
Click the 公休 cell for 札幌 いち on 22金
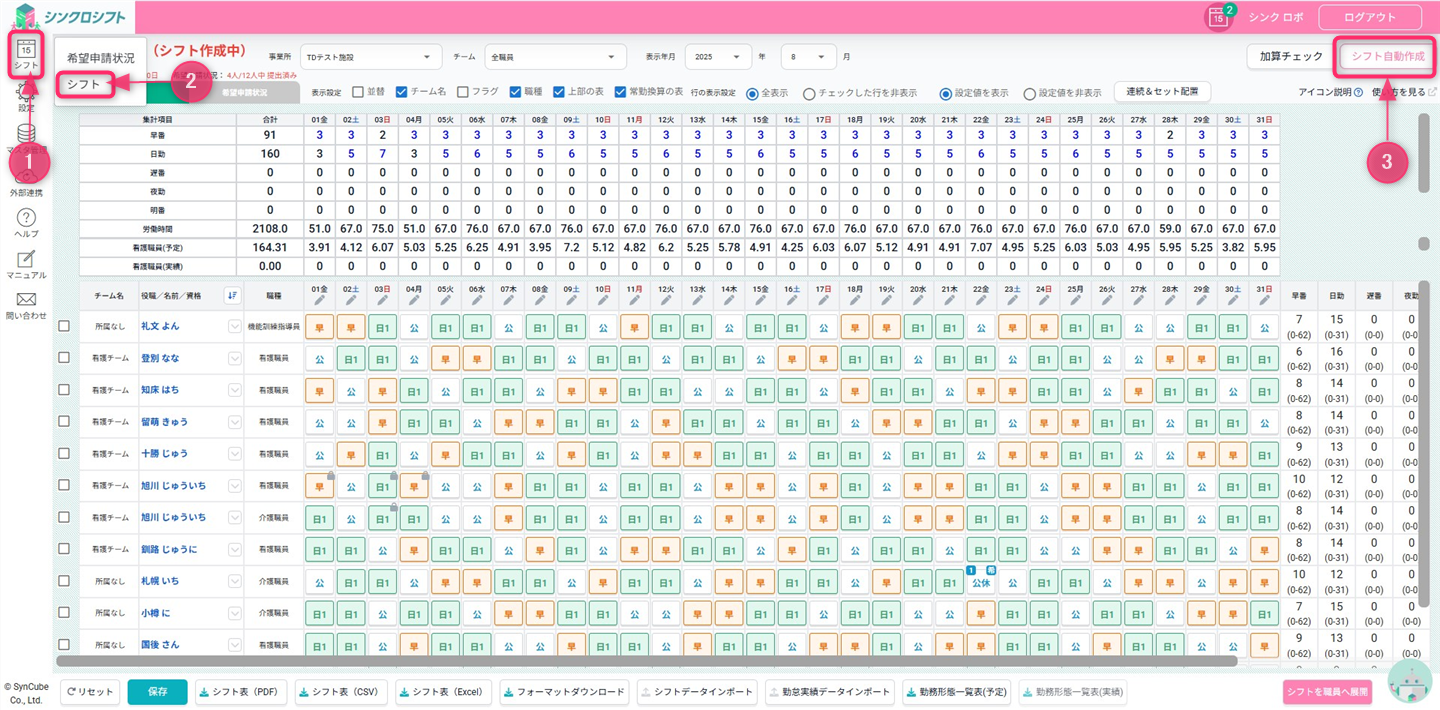coord(980,581)
